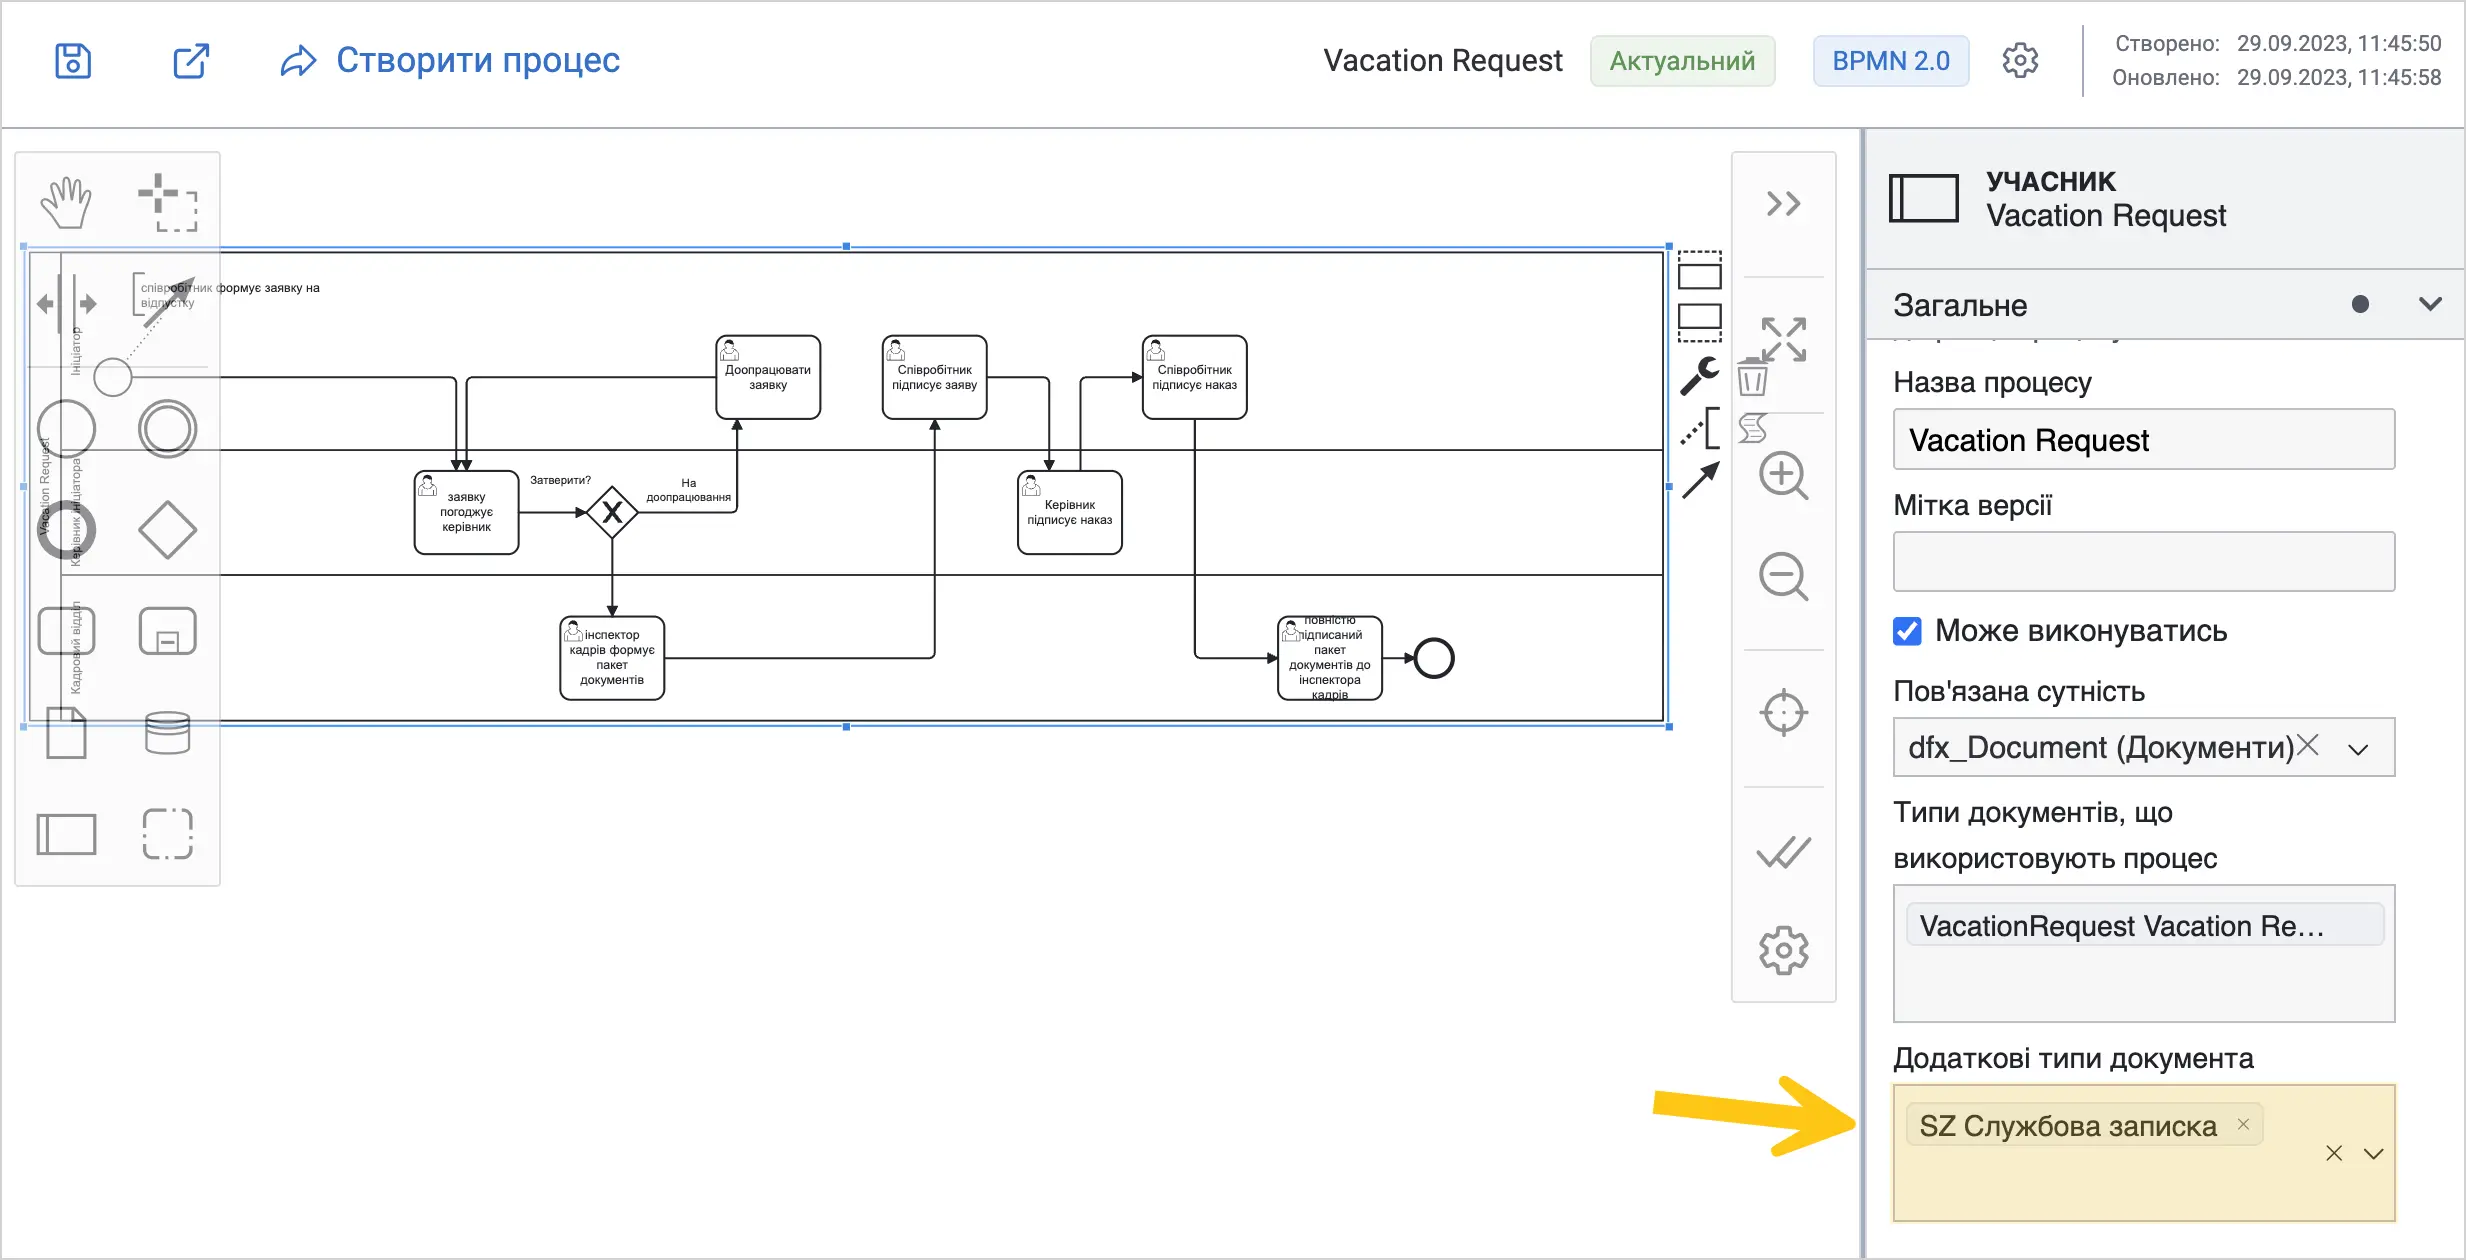
Task: Click the VacationRequest document type tag
Action: click(2144, 925)
